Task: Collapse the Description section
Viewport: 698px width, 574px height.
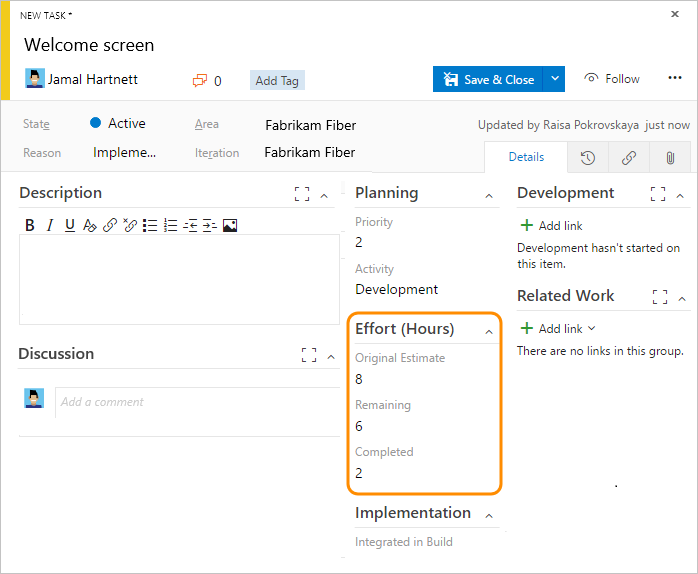Action: (x=325, y=196)
